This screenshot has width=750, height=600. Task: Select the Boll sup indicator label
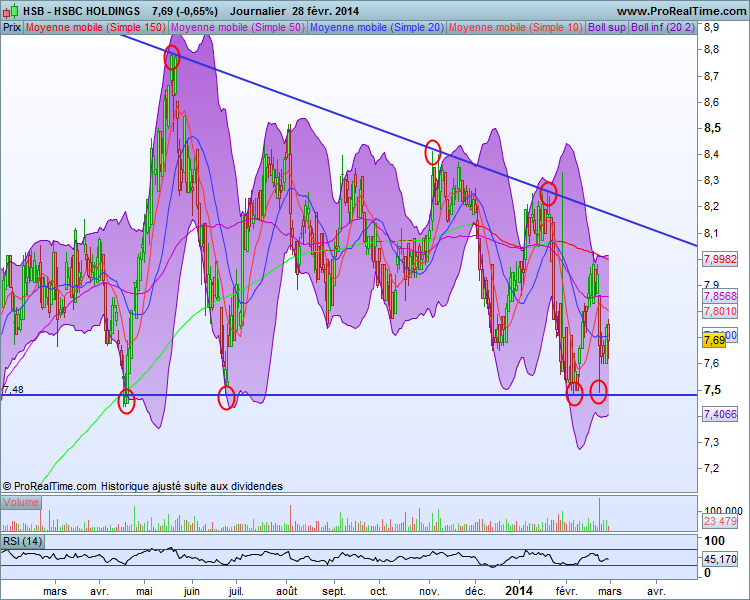tap(607, 27)
